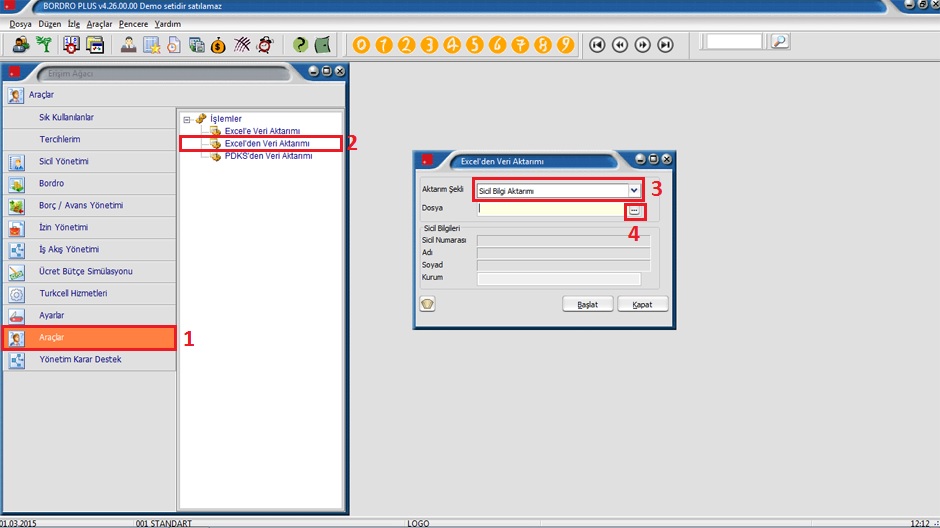The height and width of the screenshot is (528, 940).
Task: Select Excel'e Veri Aktarımı tree item
Action: coord(262,131)
